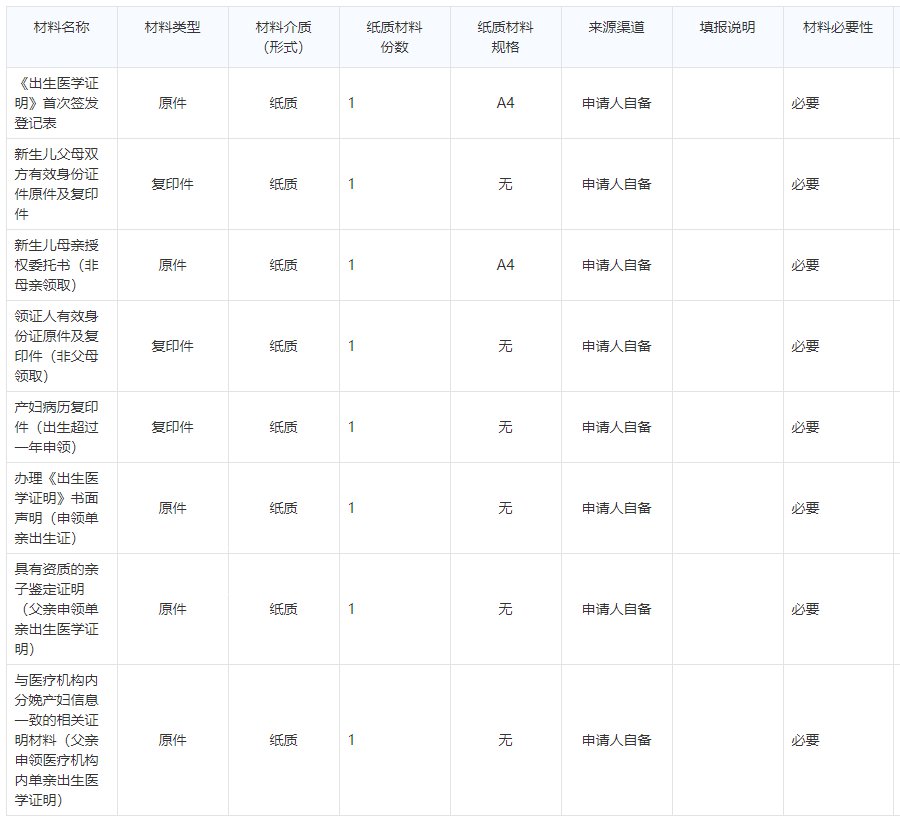This screenshot has width=900, height=823.
Task: Click the 纸质材料规格 column header
Action: click(x=505, y=37)
